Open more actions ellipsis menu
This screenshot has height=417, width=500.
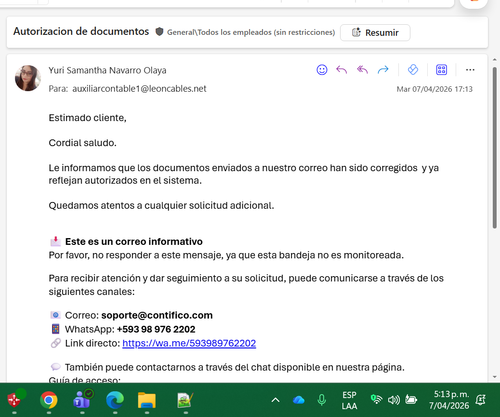click(470, 70)
